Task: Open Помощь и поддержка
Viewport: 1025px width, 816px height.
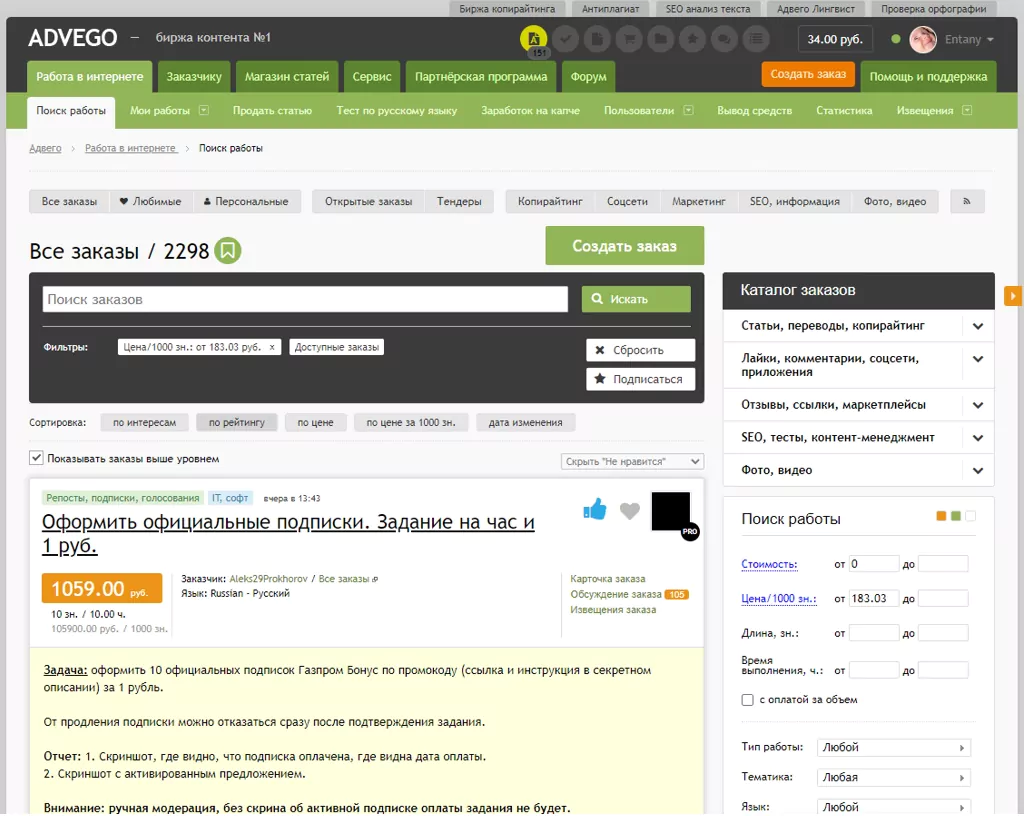Action: point(928,76)
